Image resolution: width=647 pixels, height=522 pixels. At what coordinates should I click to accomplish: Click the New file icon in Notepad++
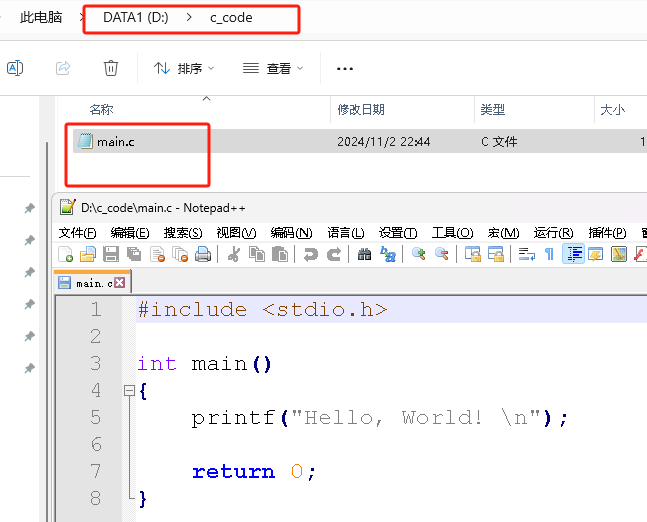pos(66,254)
